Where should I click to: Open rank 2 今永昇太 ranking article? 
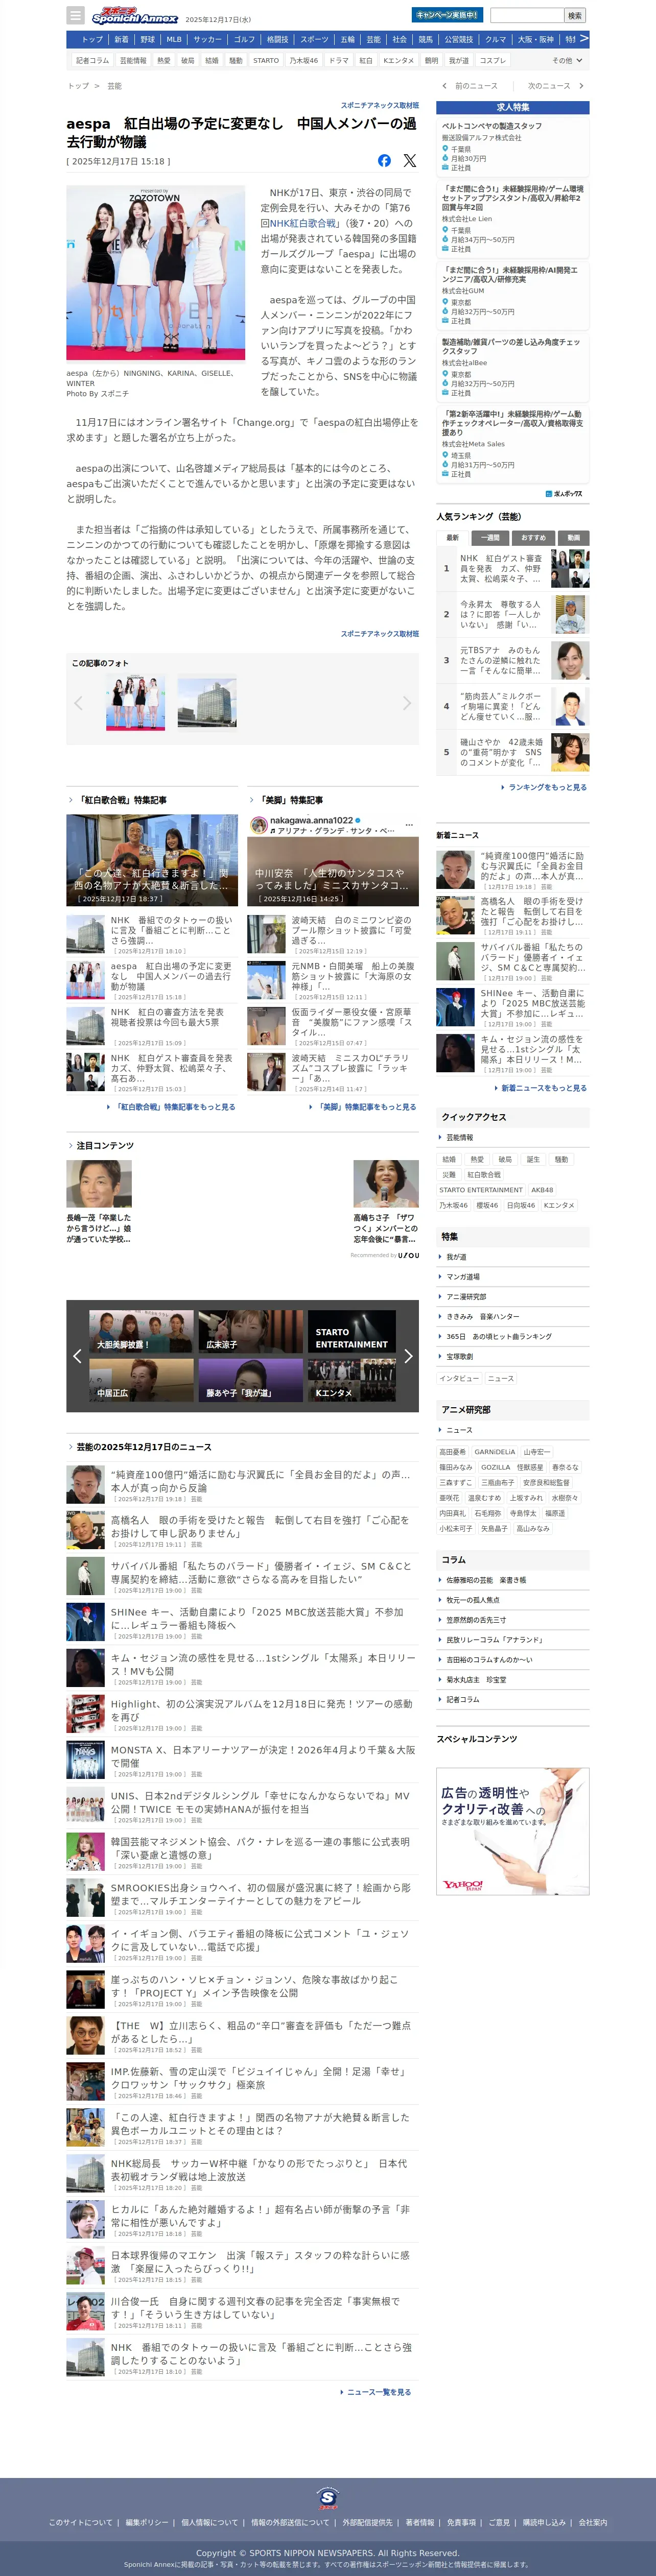click(512, 615)
